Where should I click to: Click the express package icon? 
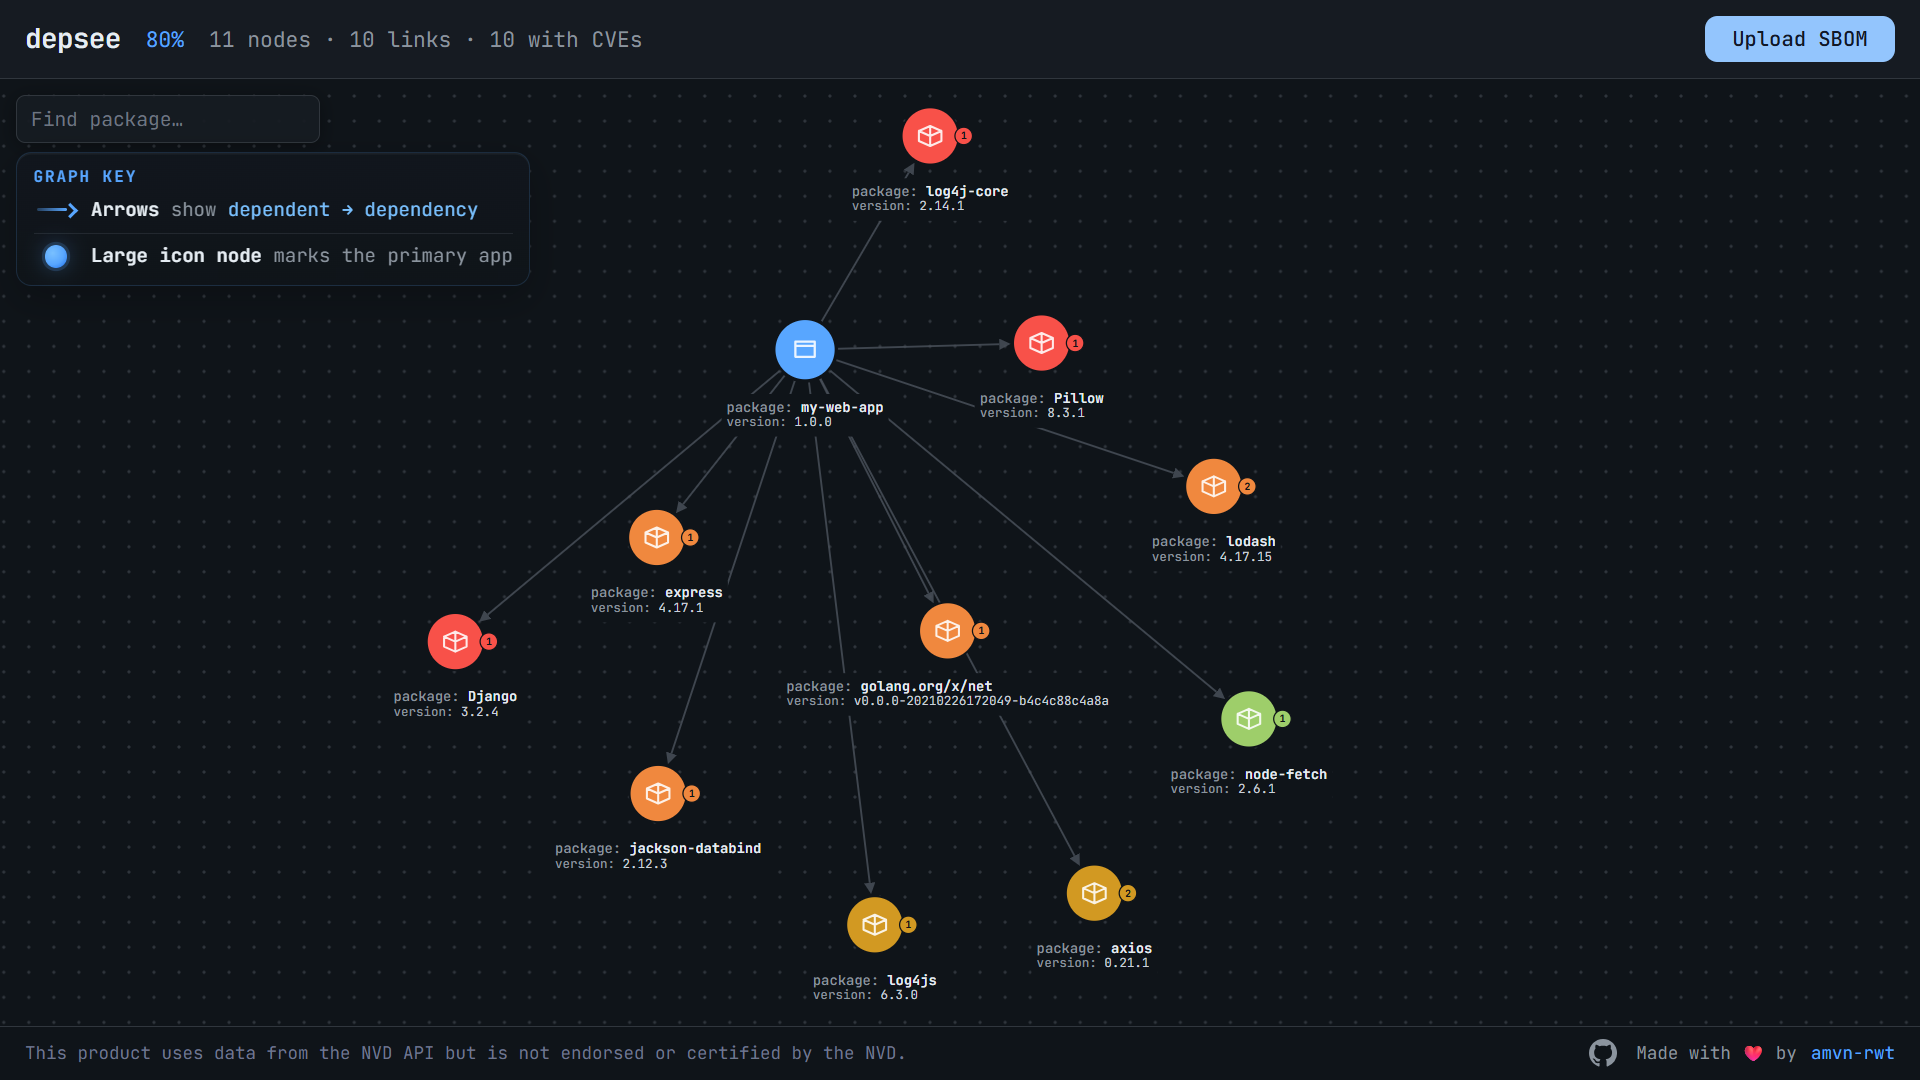(x=657, y=537)
